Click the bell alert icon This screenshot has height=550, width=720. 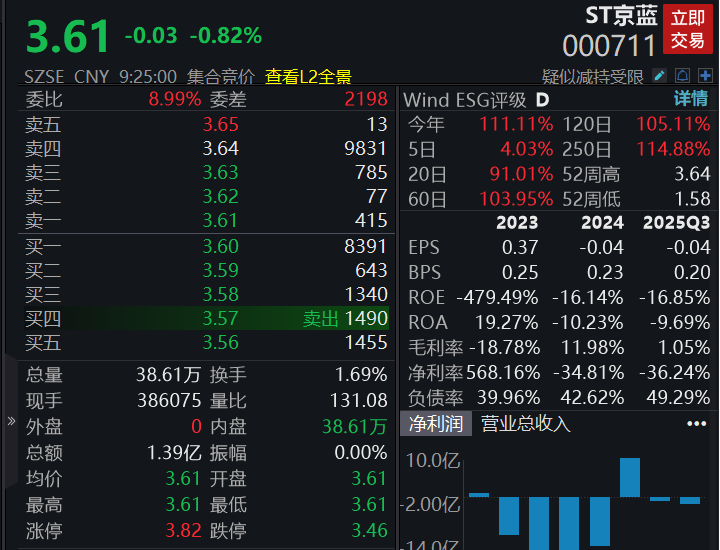[682, 76]
